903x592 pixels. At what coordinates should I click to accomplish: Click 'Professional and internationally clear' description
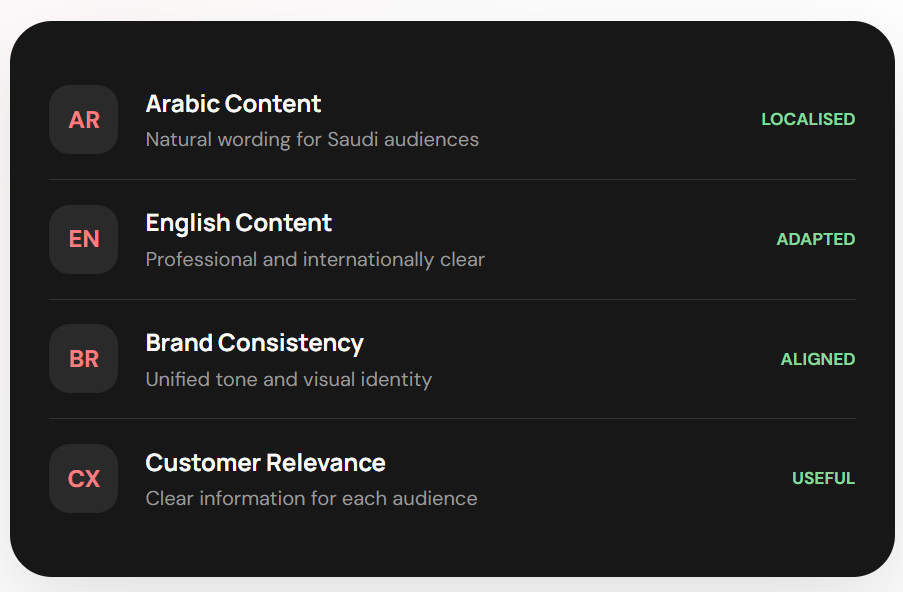(315, 260)
